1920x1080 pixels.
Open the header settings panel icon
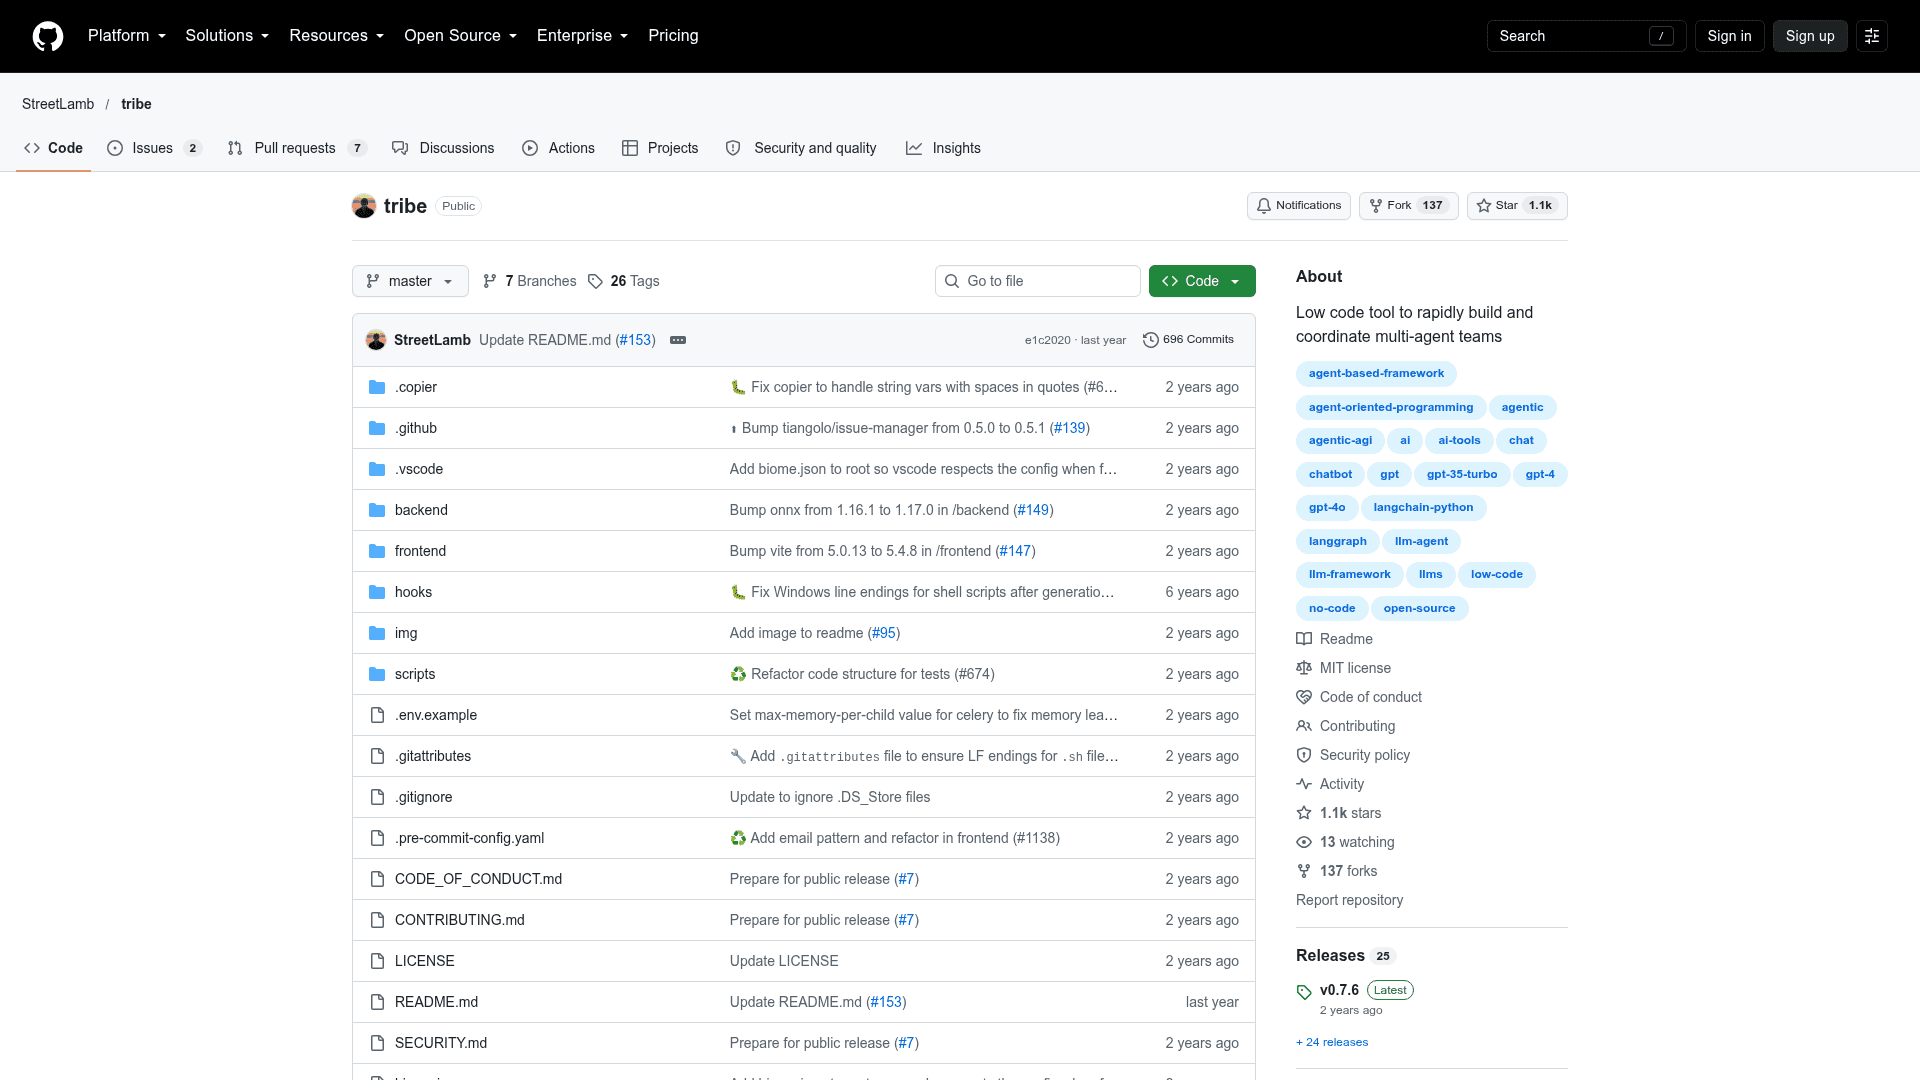[x=1872, y=36]
